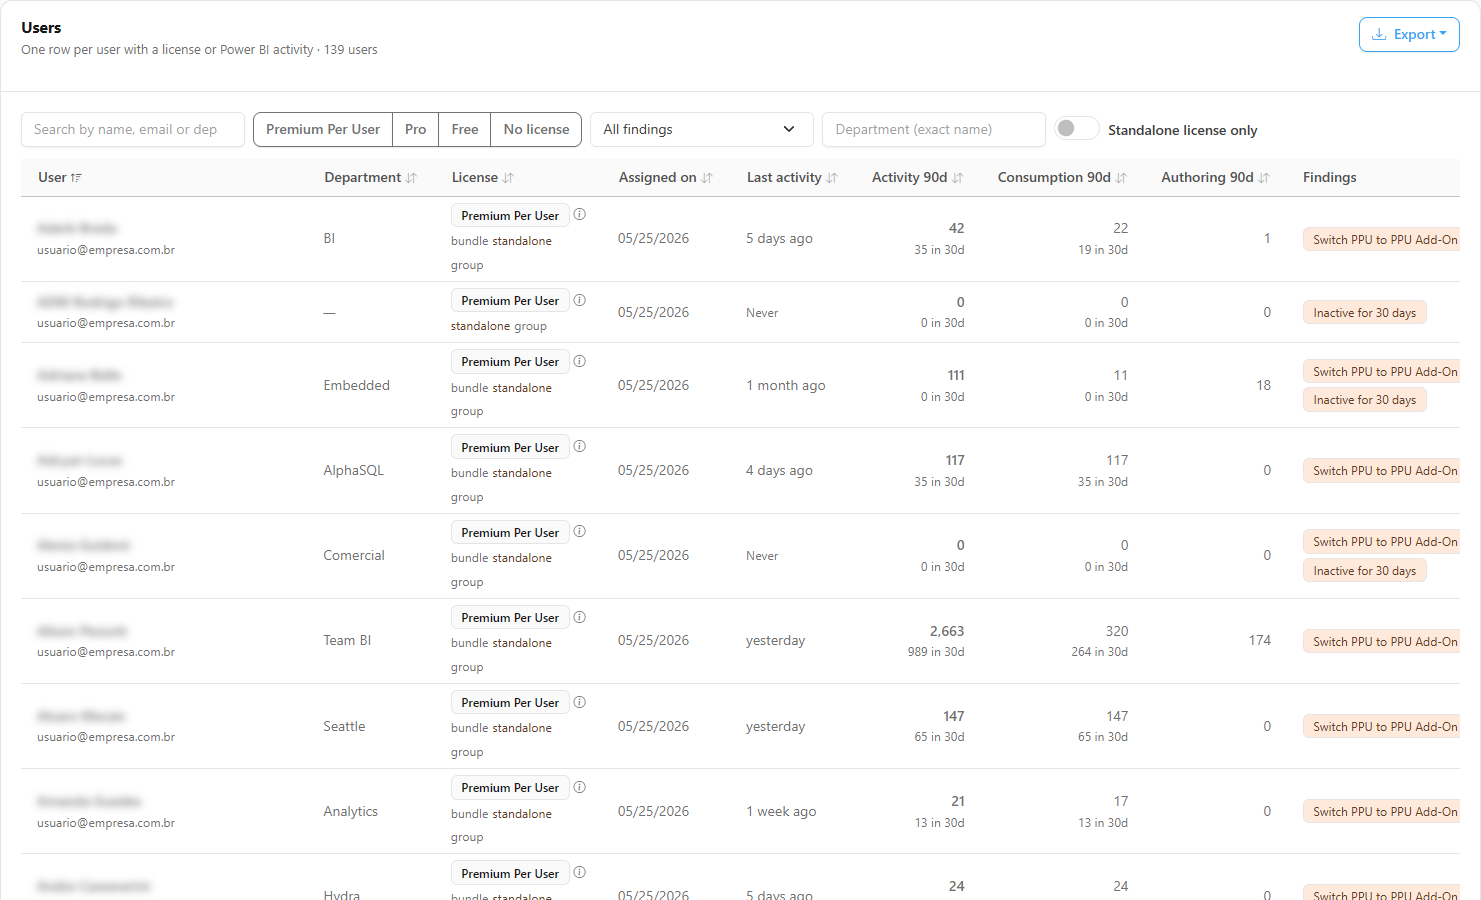Click Inactive for 30 days in Embedded row
The image size is (1481, 900).
tap(1364, 400)
